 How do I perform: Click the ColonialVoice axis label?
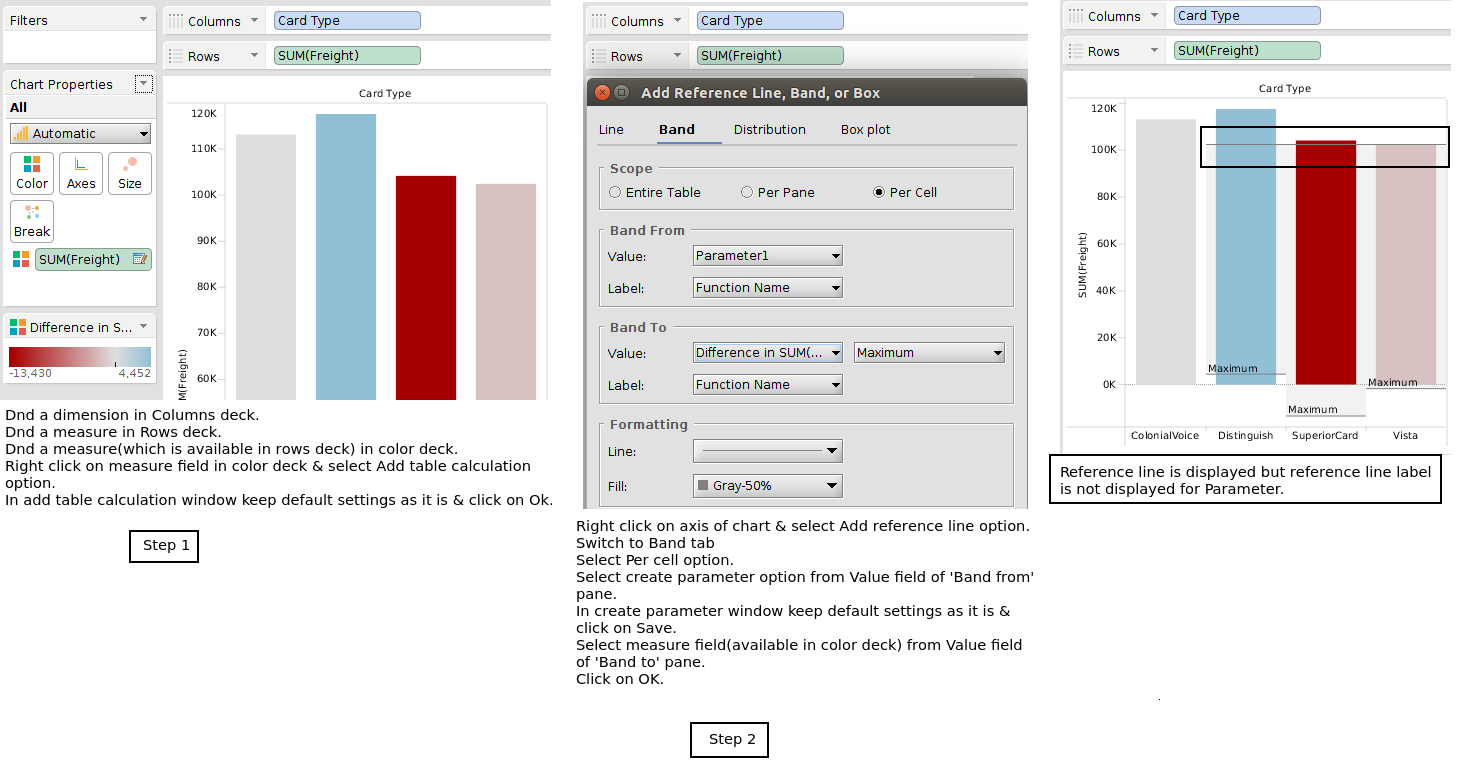[x=1165, y=436]
